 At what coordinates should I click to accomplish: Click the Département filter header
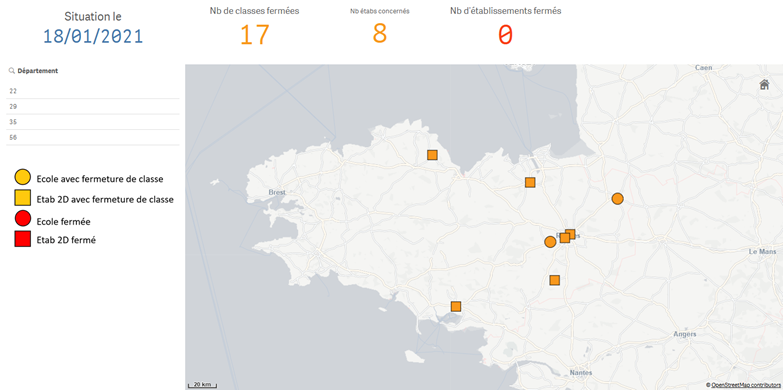(37, 71)
